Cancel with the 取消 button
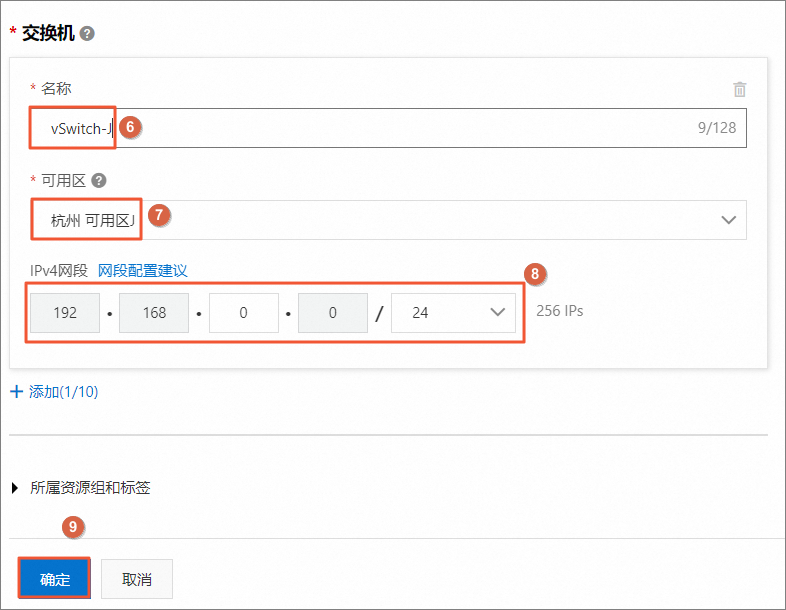 tap(137, 579)
